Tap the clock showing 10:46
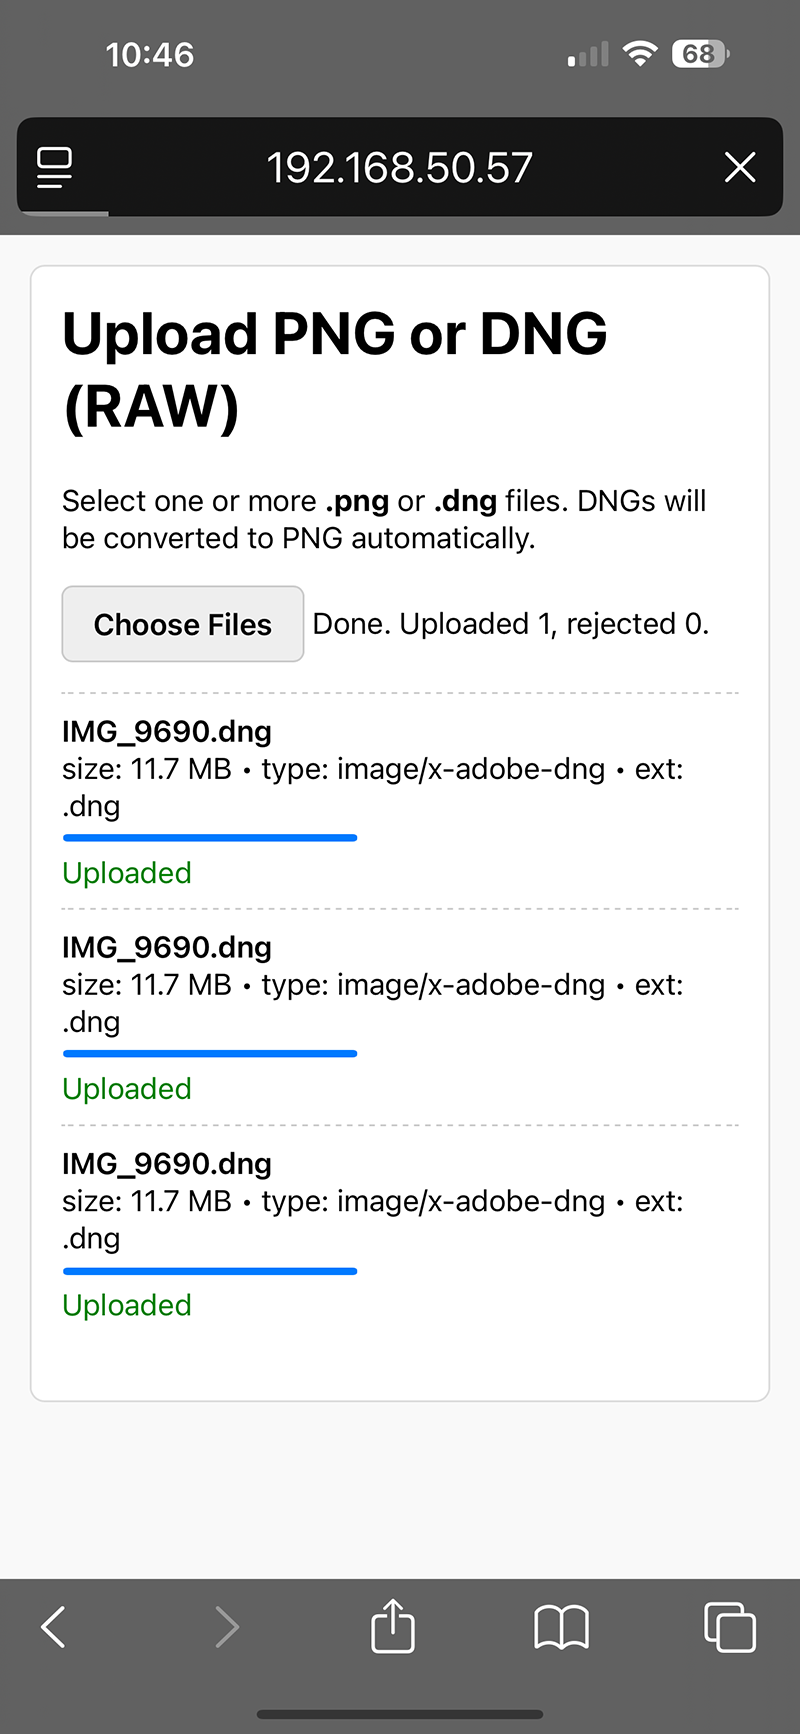Viewport: 800px width, 1734px height. (x=150, y=54)
